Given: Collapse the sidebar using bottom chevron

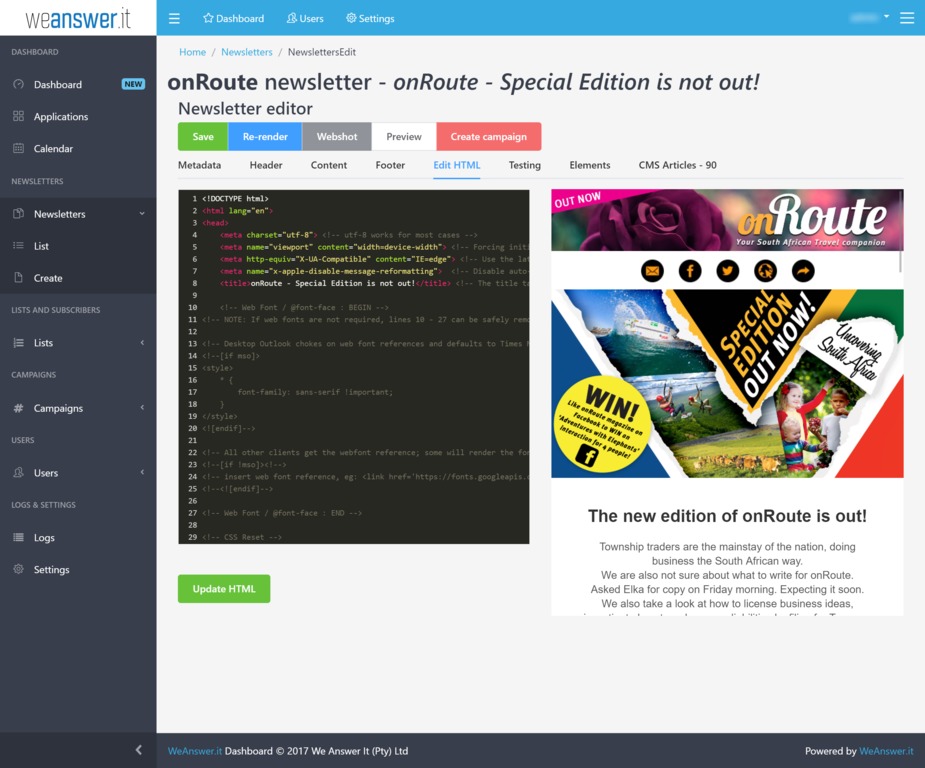Looking at the screenshot, I should (x=138, y=750).
